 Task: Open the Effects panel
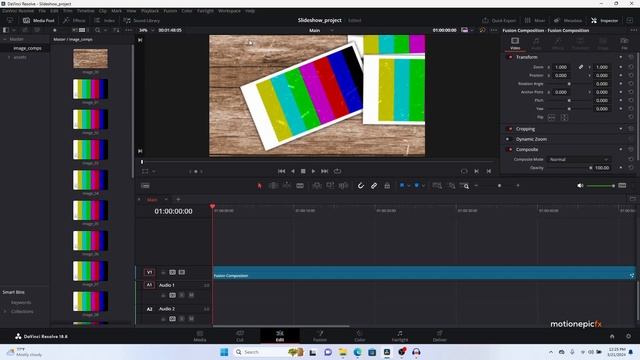(75, 20)
